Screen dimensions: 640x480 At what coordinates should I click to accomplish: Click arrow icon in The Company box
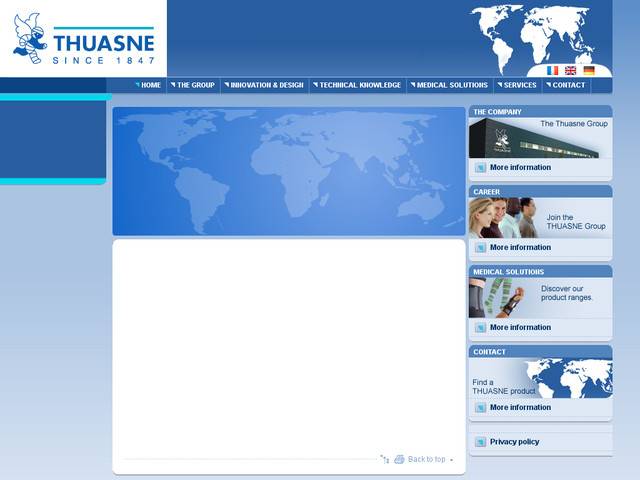(x=480, y=167)
